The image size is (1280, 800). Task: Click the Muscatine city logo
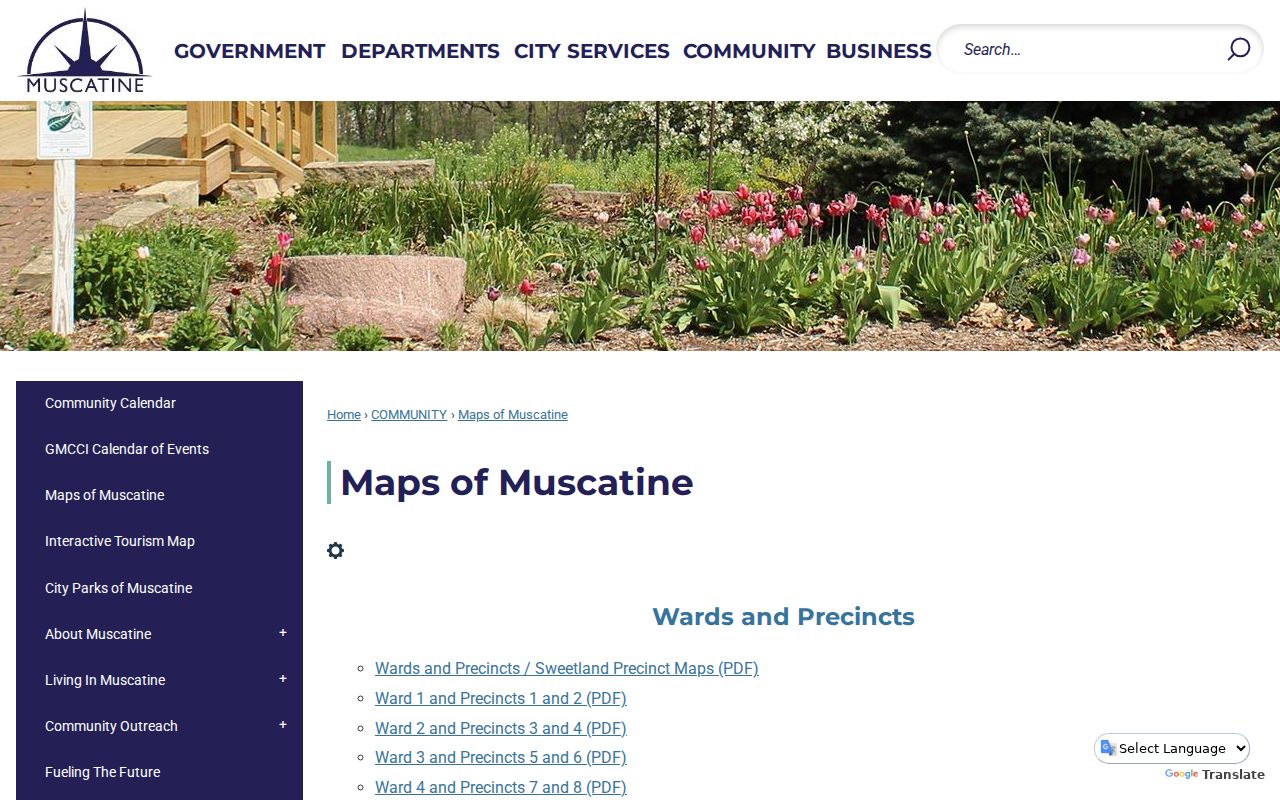pyautogui.click(x=85, y=51)
